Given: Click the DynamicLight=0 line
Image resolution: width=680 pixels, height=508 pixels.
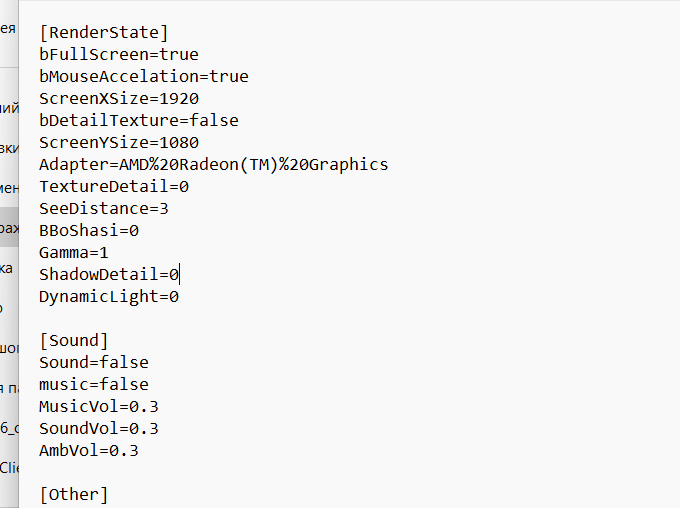Looking at the screenshot, I should [x=109, y=297].
